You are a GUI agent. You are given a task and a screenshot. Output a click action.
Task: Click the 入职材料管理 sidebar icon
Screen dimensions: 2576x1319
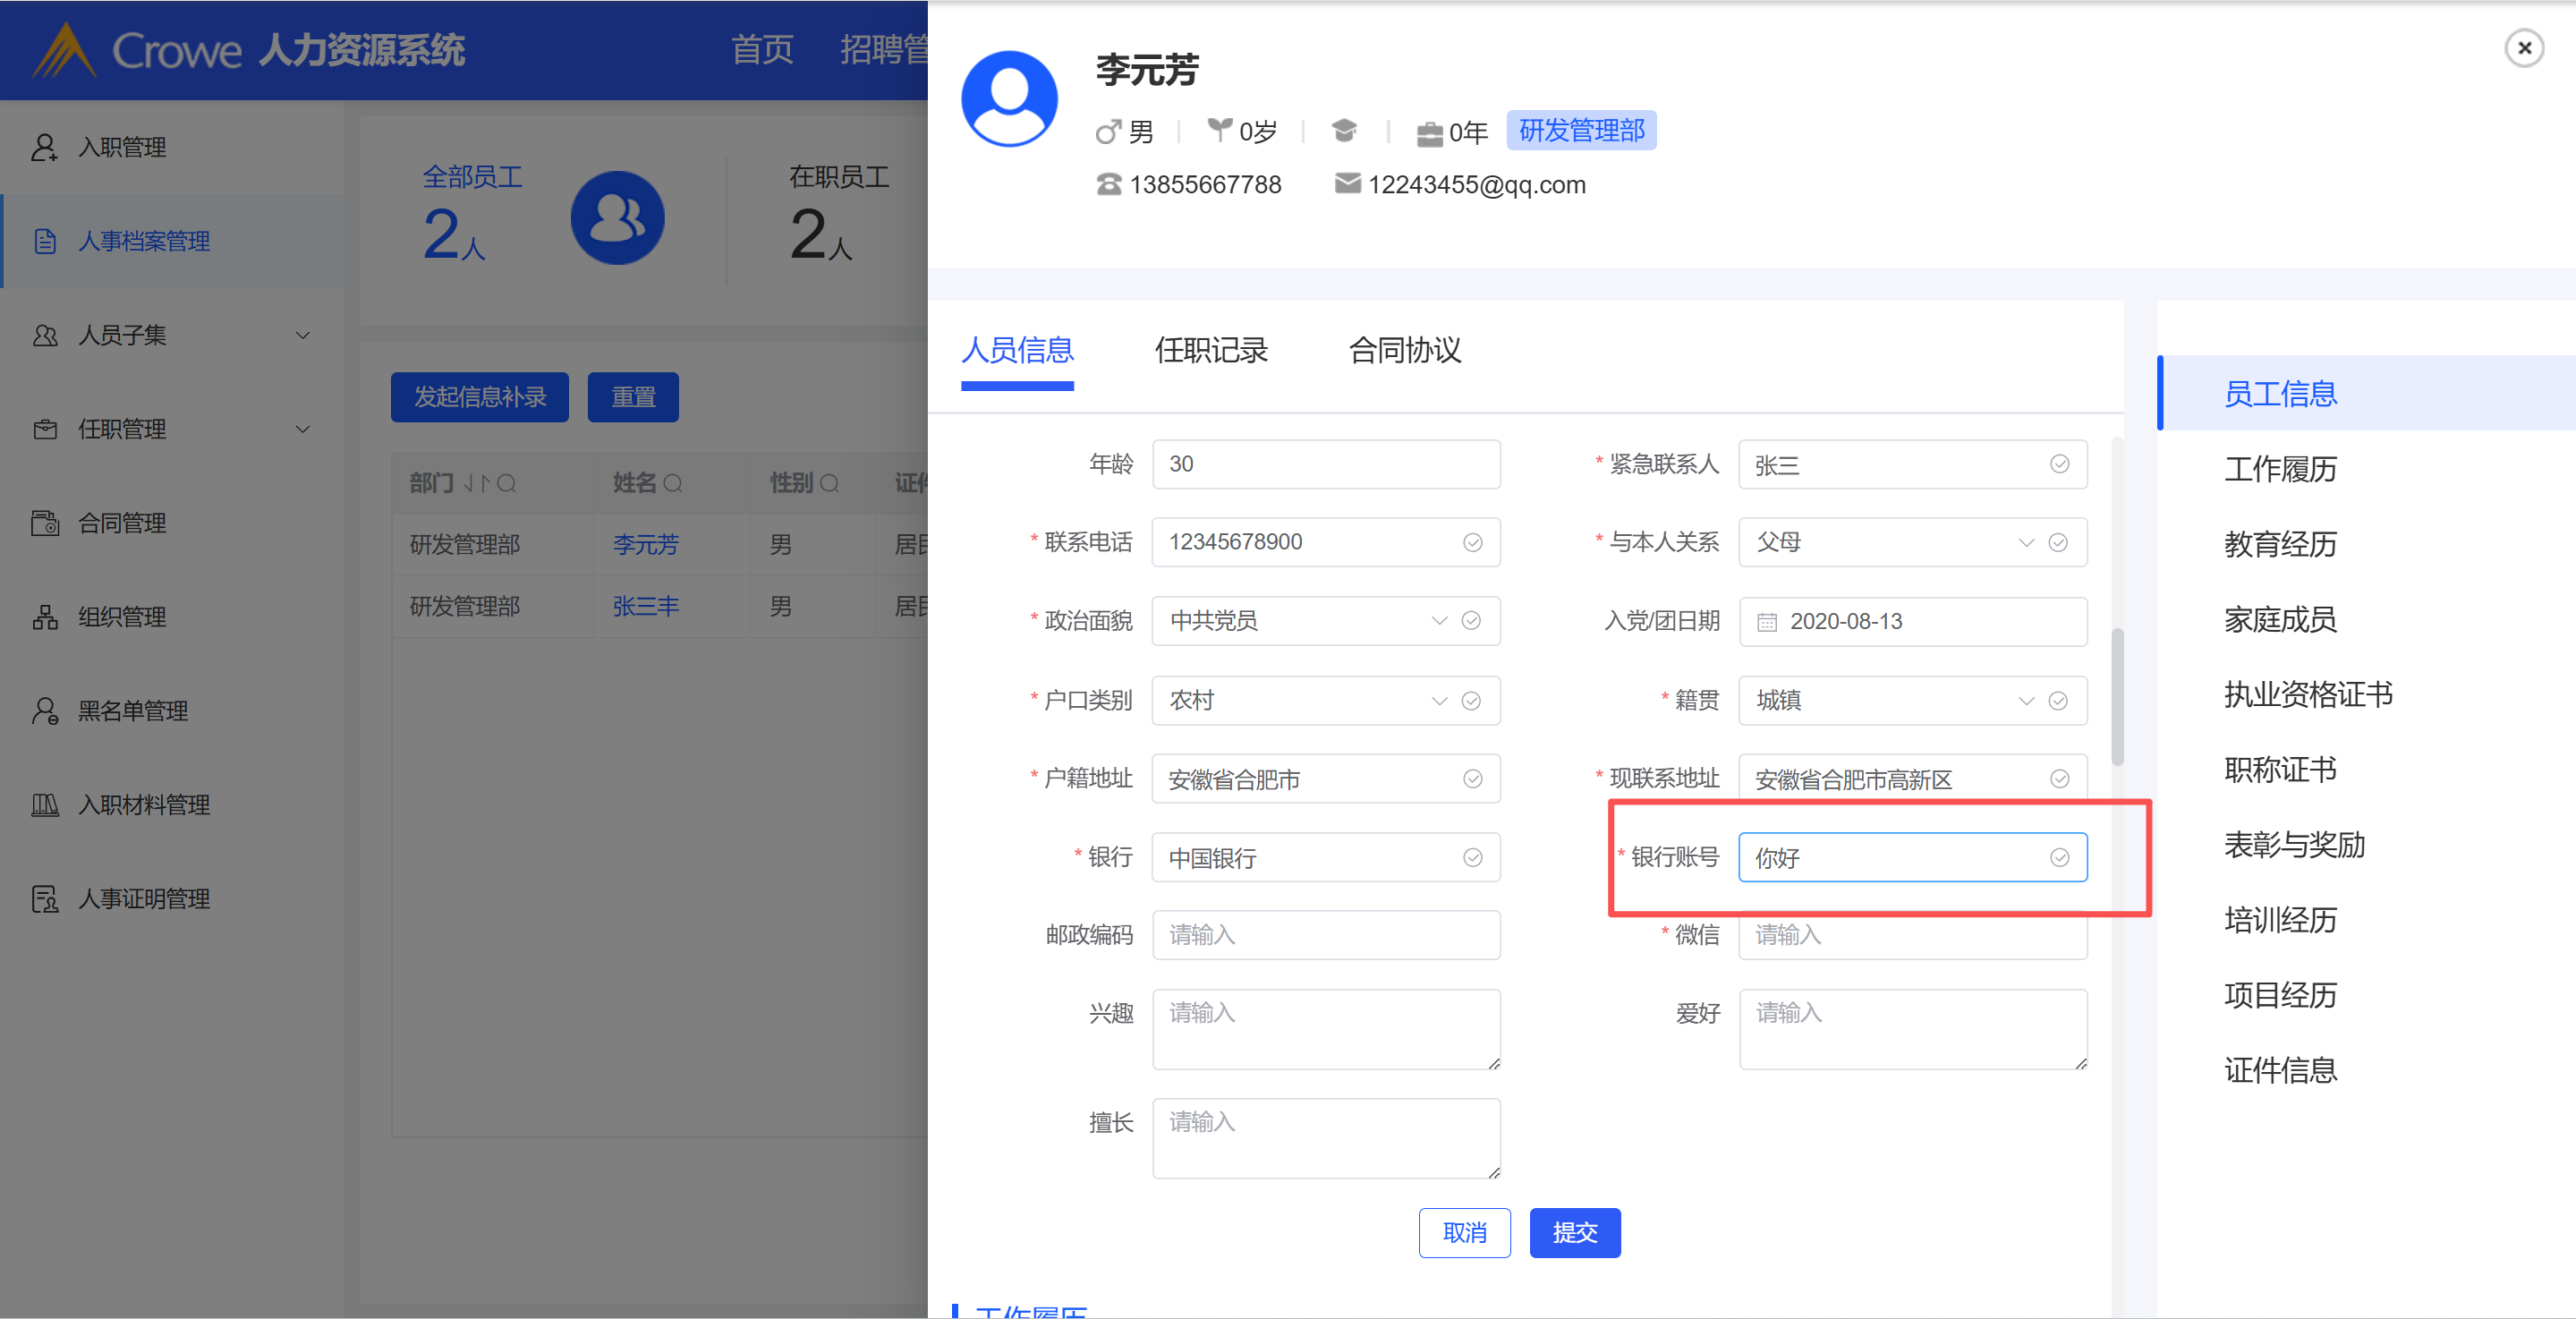coord(44,805)
